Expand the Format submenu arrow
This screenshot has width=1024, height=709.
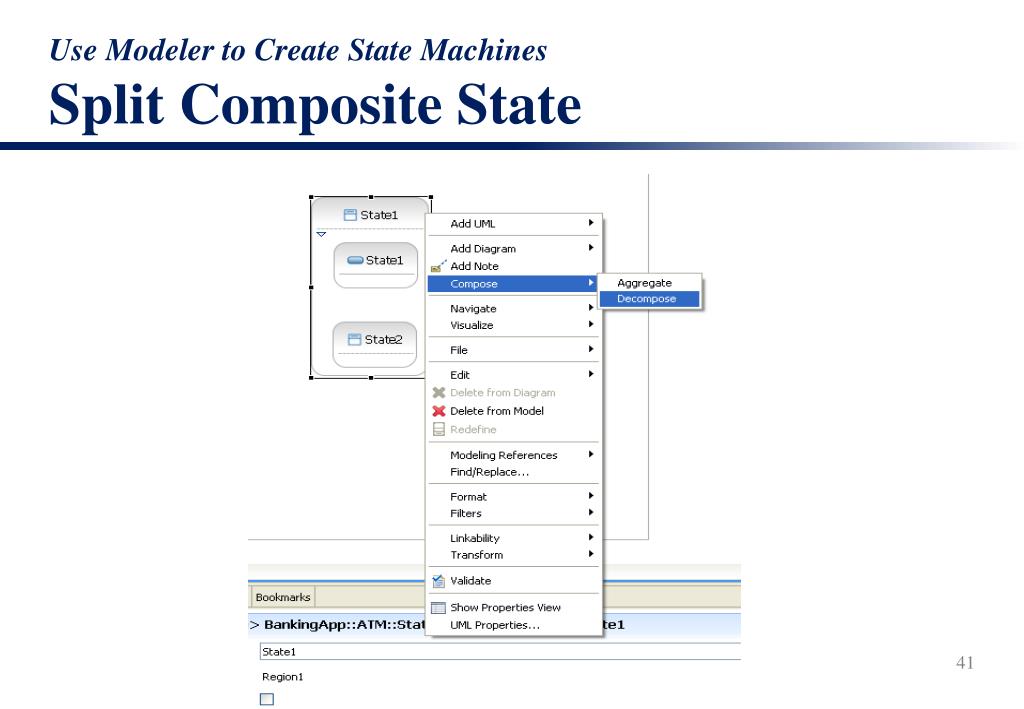point(590,496)
